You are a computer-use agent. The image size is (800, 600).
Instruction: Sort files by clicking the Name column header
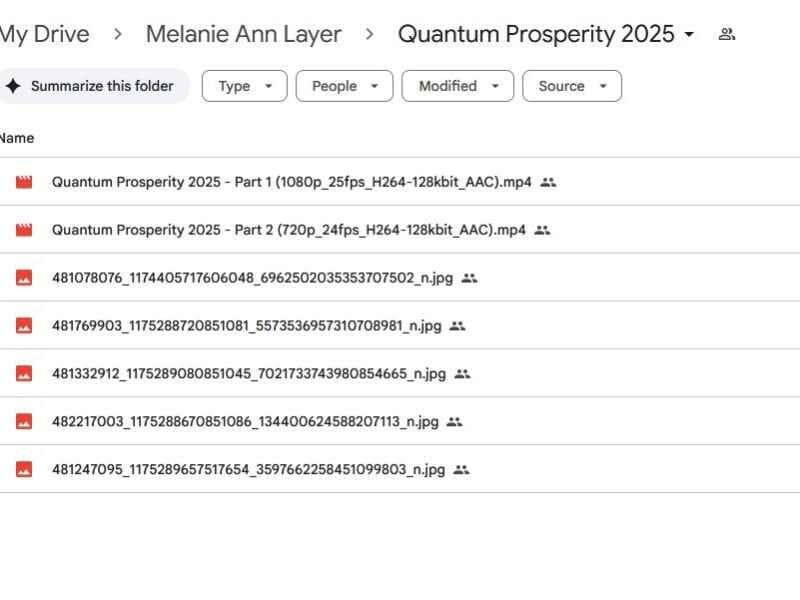tap(17, 138)
